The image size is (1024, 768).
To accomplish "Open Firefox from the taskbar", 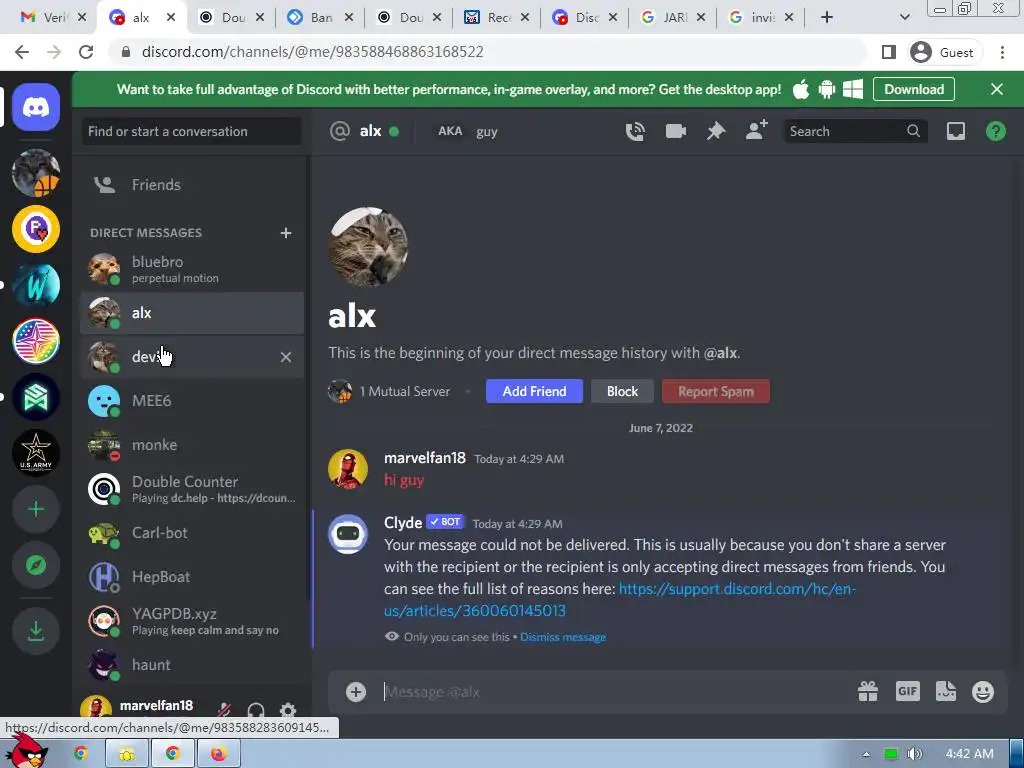I will 219,754.
